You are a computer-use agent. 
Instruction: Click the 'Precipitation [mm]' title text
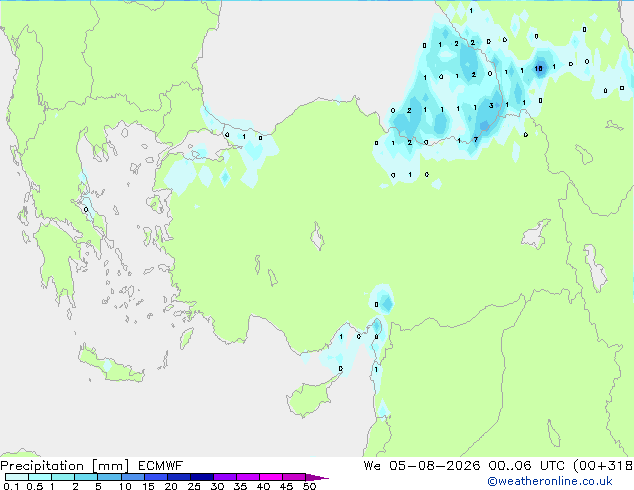click(65, 466)
